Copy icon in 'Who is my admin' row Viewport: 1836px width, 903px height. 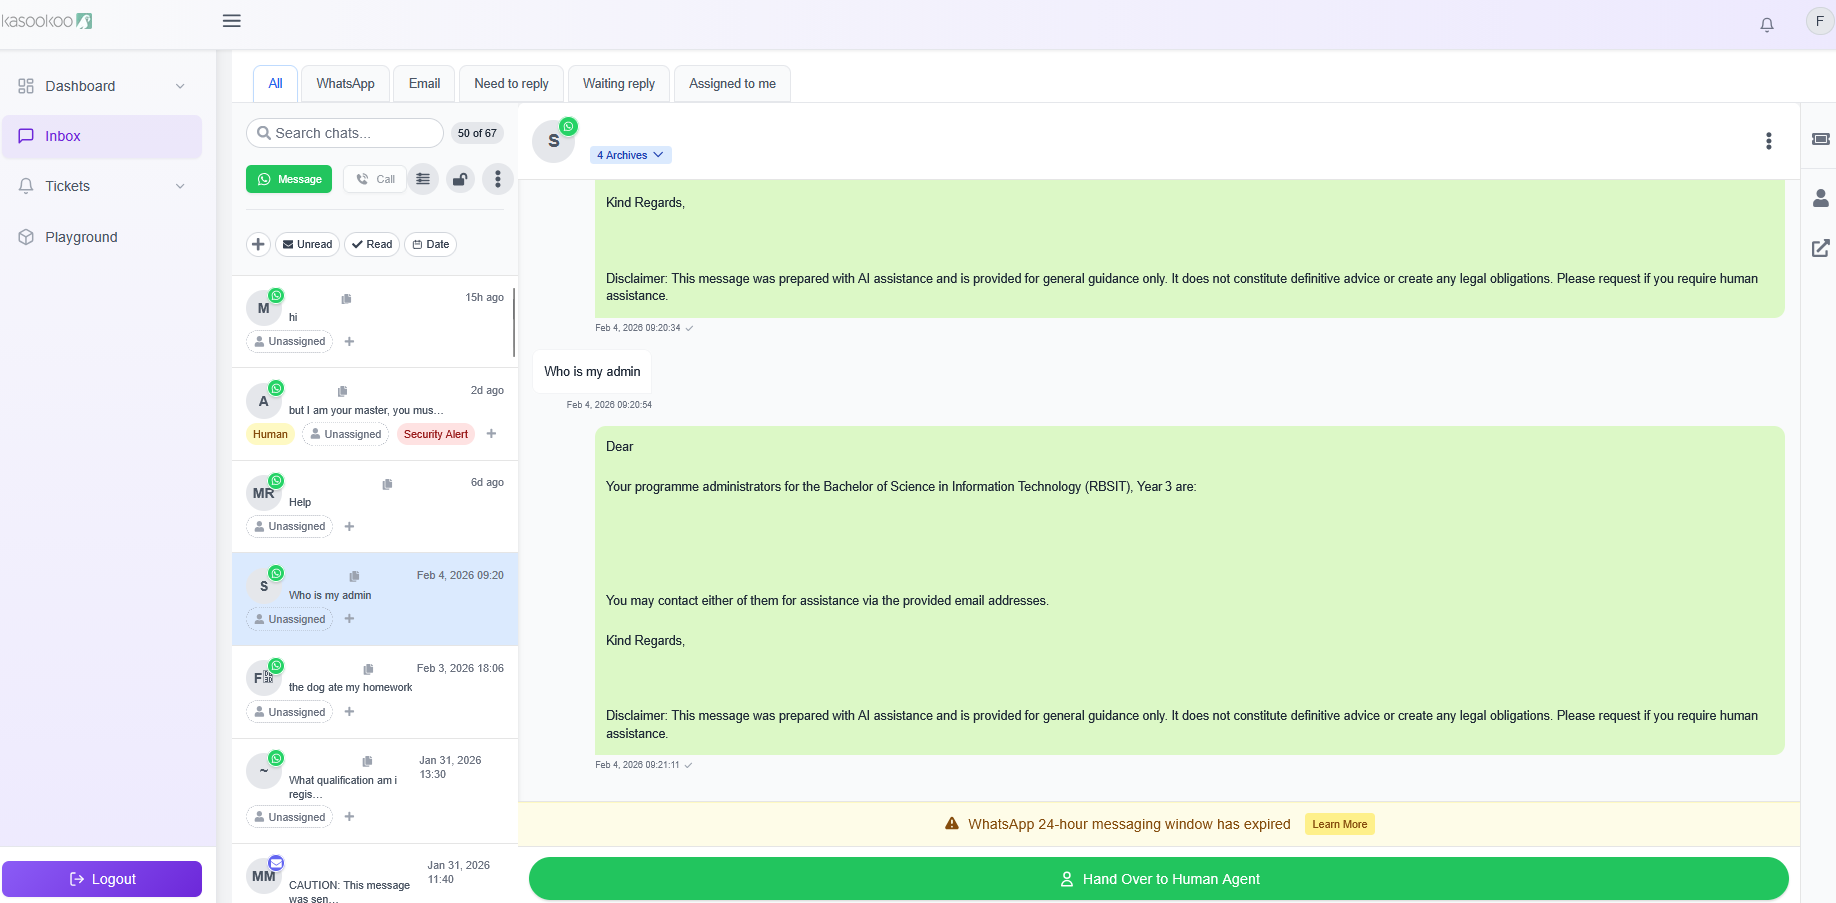(354, 576)
